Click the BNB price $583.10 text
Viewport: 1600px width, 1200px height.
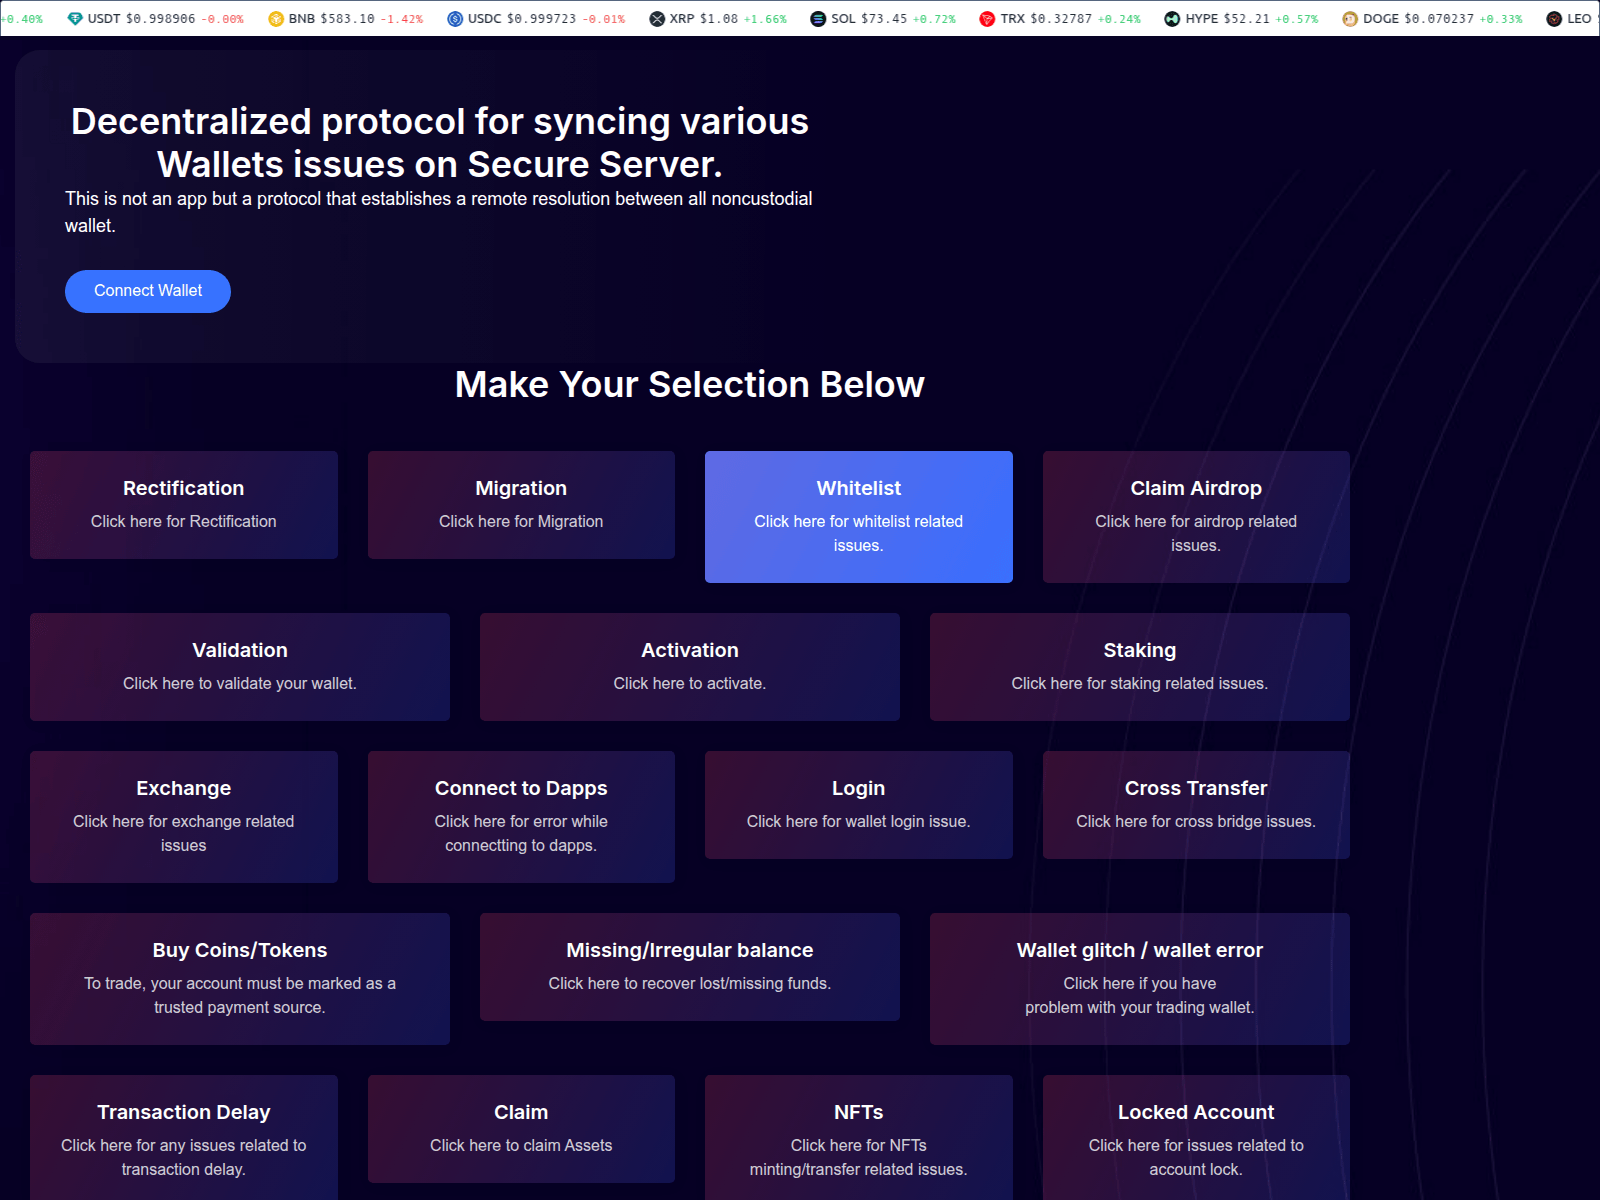(348, 19)
